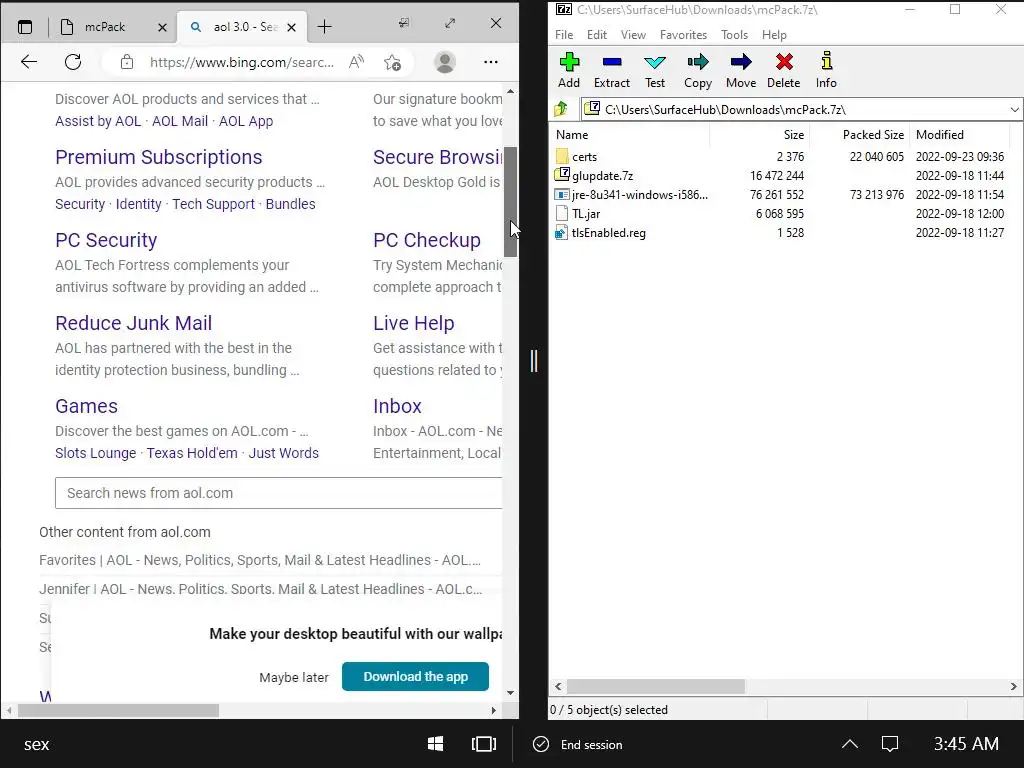The image size is (1024, 768).
Task: Click the glupdate.7z archive icon
Action: click(562, 175)
